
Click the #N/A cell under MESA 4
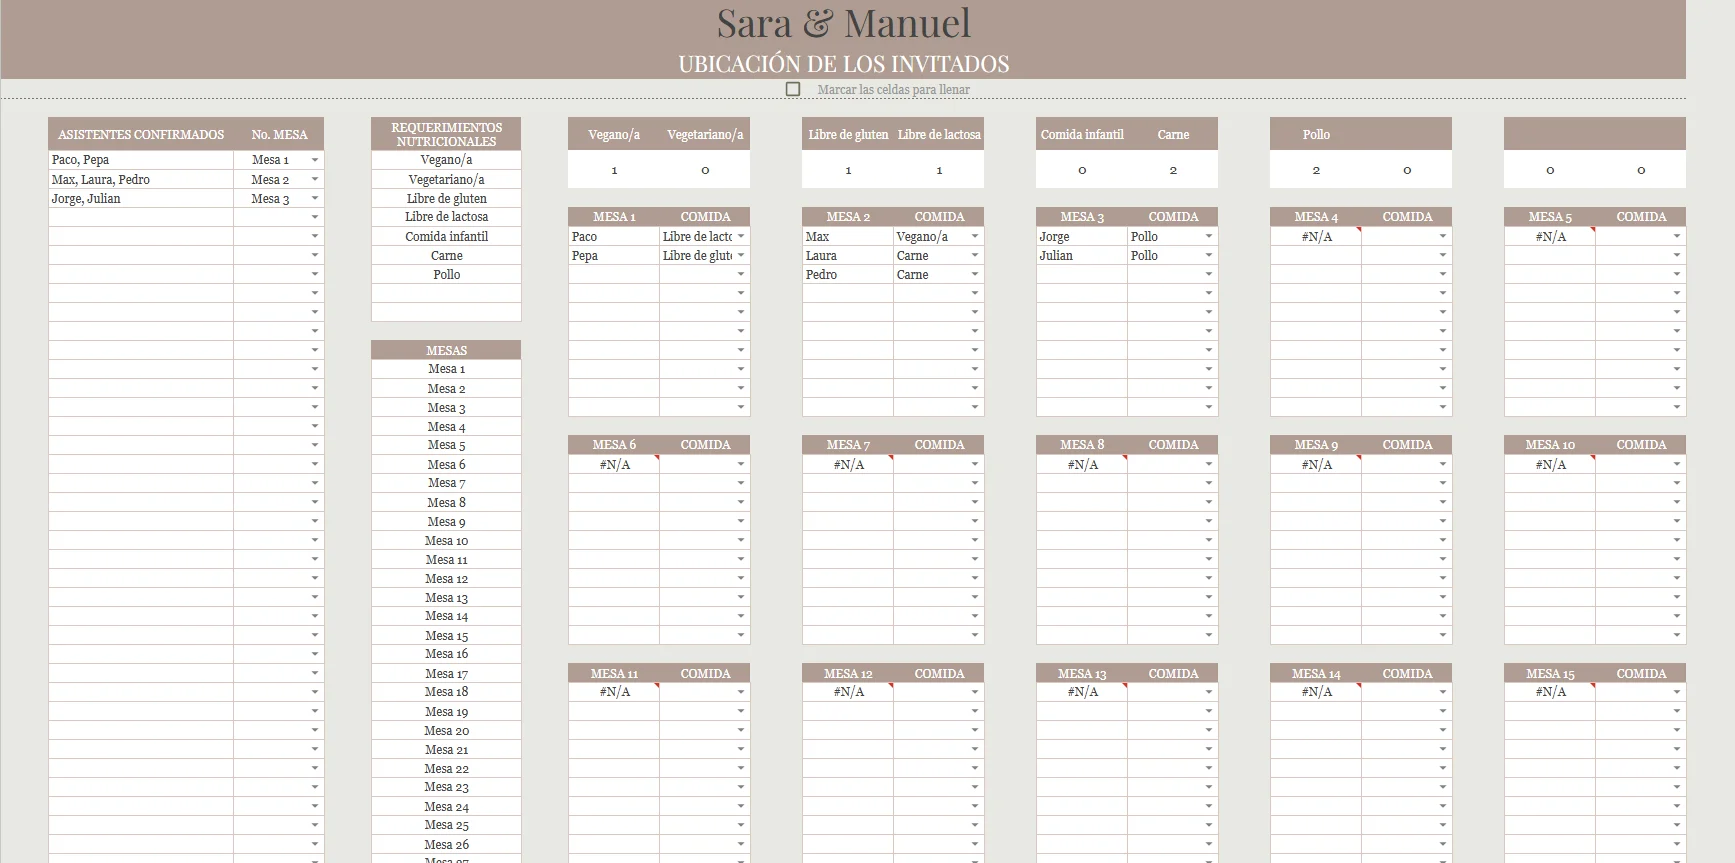click(x=1316, y=237)
